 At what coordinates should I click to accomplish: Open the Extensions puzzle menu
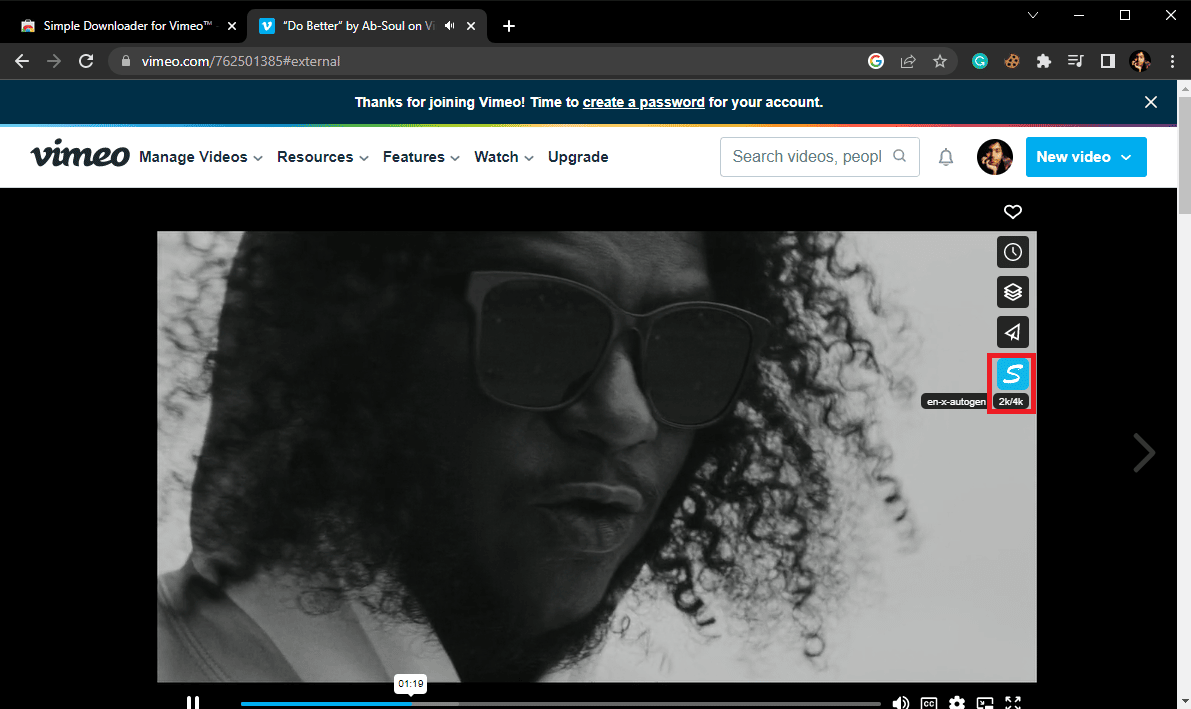tap(1044, 62)
